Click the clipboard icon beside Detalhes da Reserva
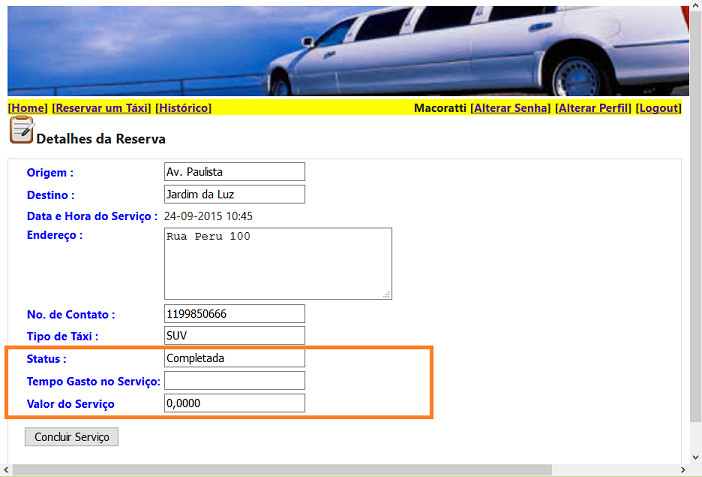Screen dimensions: 702x477 pyautogui.click(x=21, y=130)
